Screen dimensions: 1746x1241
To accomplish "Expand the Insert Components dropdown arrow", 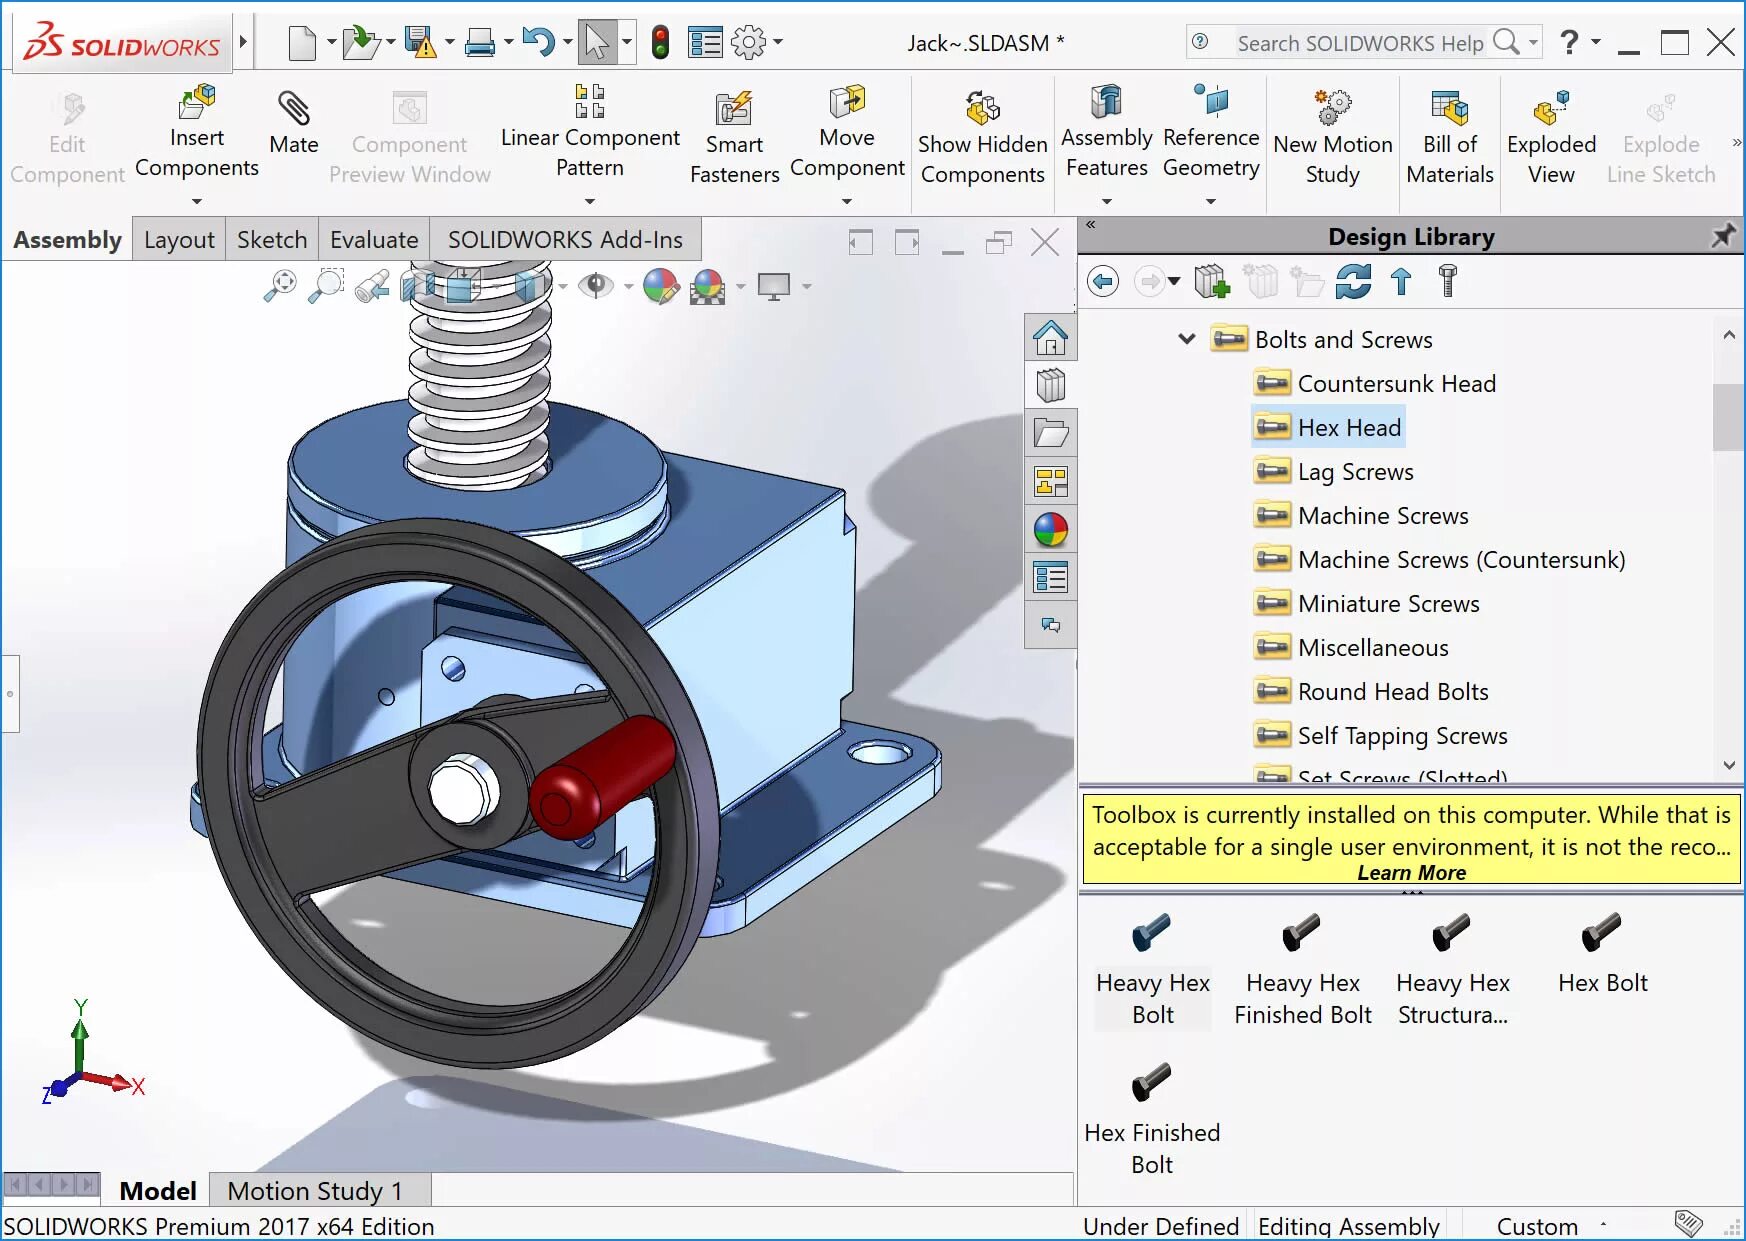I will click(x=197, y=201).
